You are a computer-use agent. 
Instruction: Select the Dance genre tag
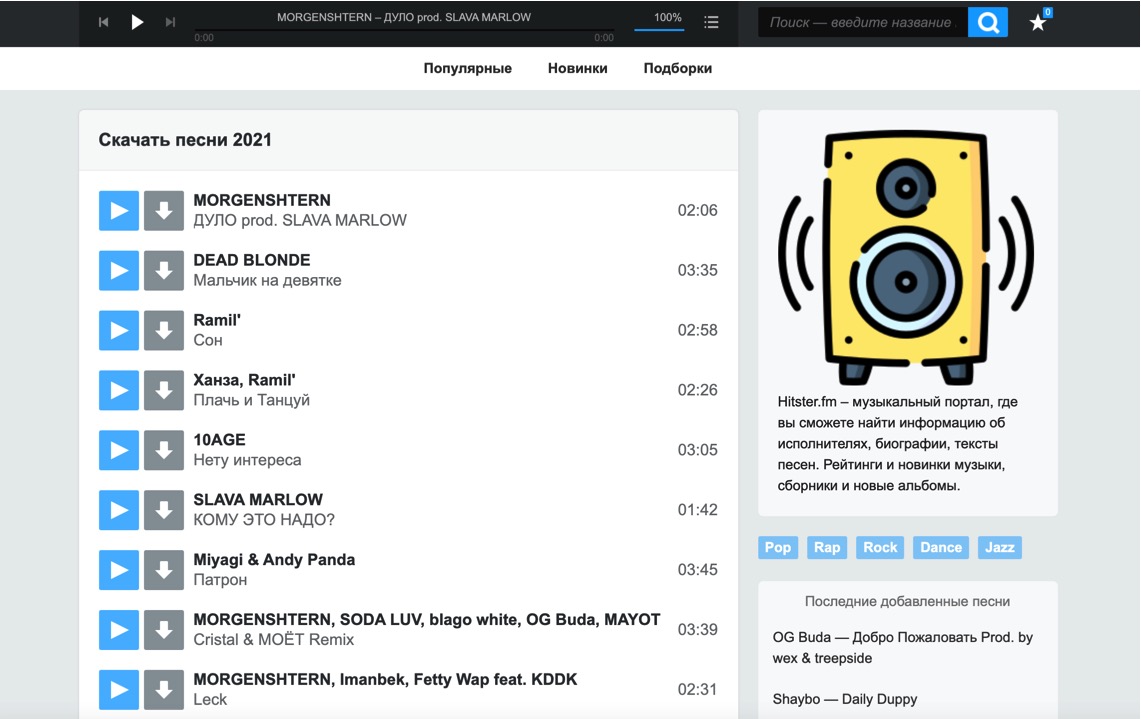click(x=940, y=547)
